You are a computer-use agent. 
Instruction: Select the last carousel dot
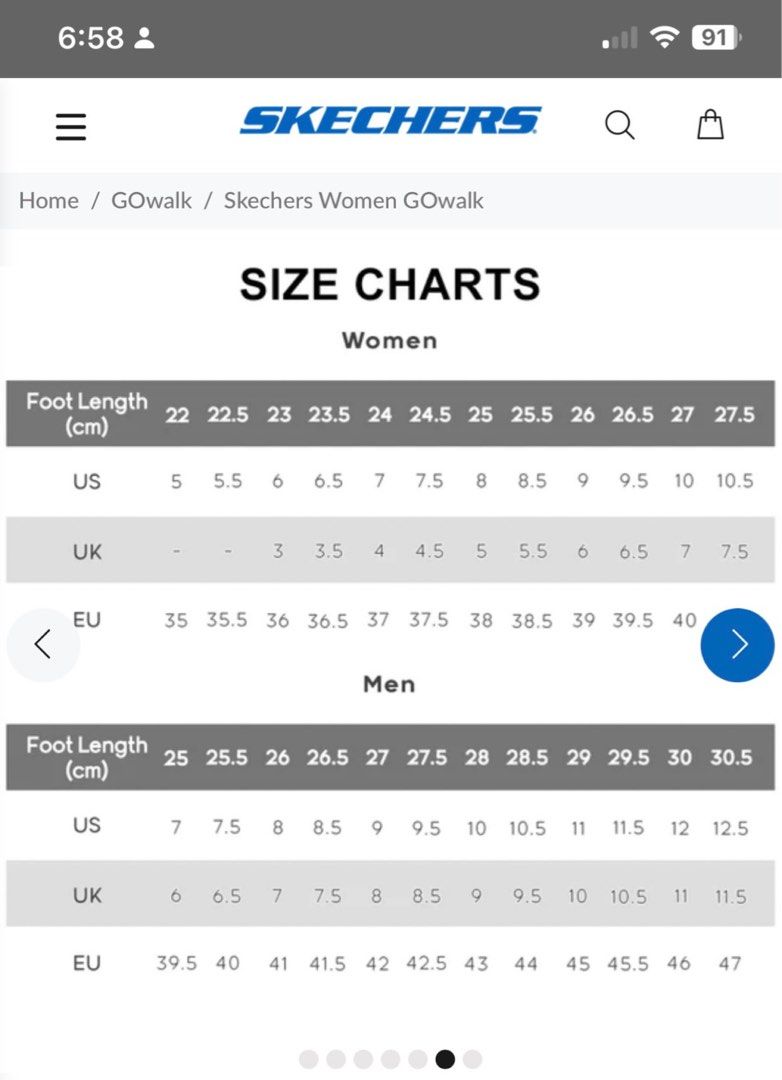click(473, 1059)
